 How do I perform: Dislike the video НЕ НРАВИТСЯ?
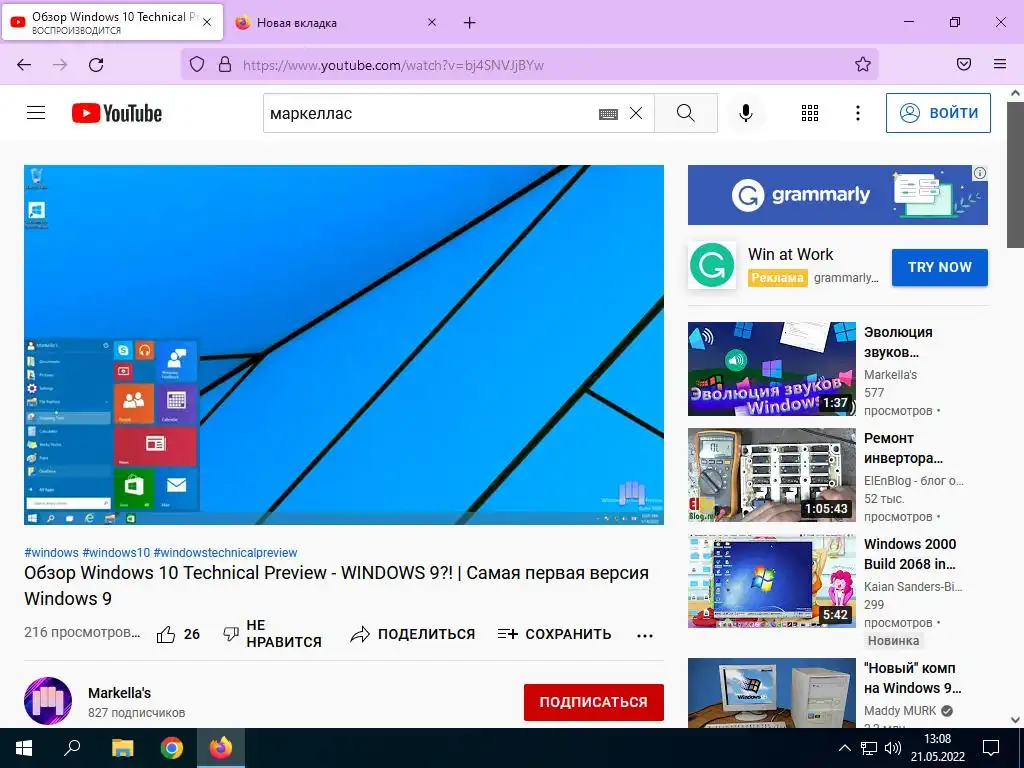[x=272, y=633]
